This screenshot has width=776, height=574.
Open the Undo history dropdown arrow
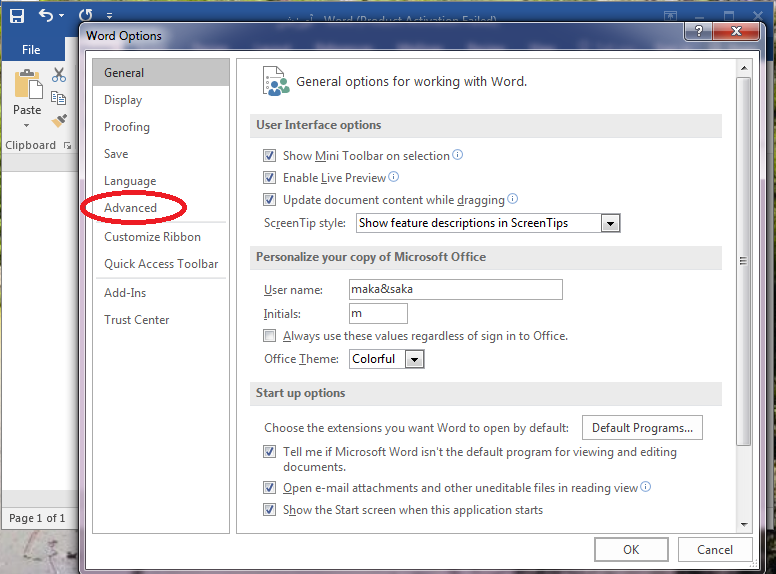tap(61, 16)
